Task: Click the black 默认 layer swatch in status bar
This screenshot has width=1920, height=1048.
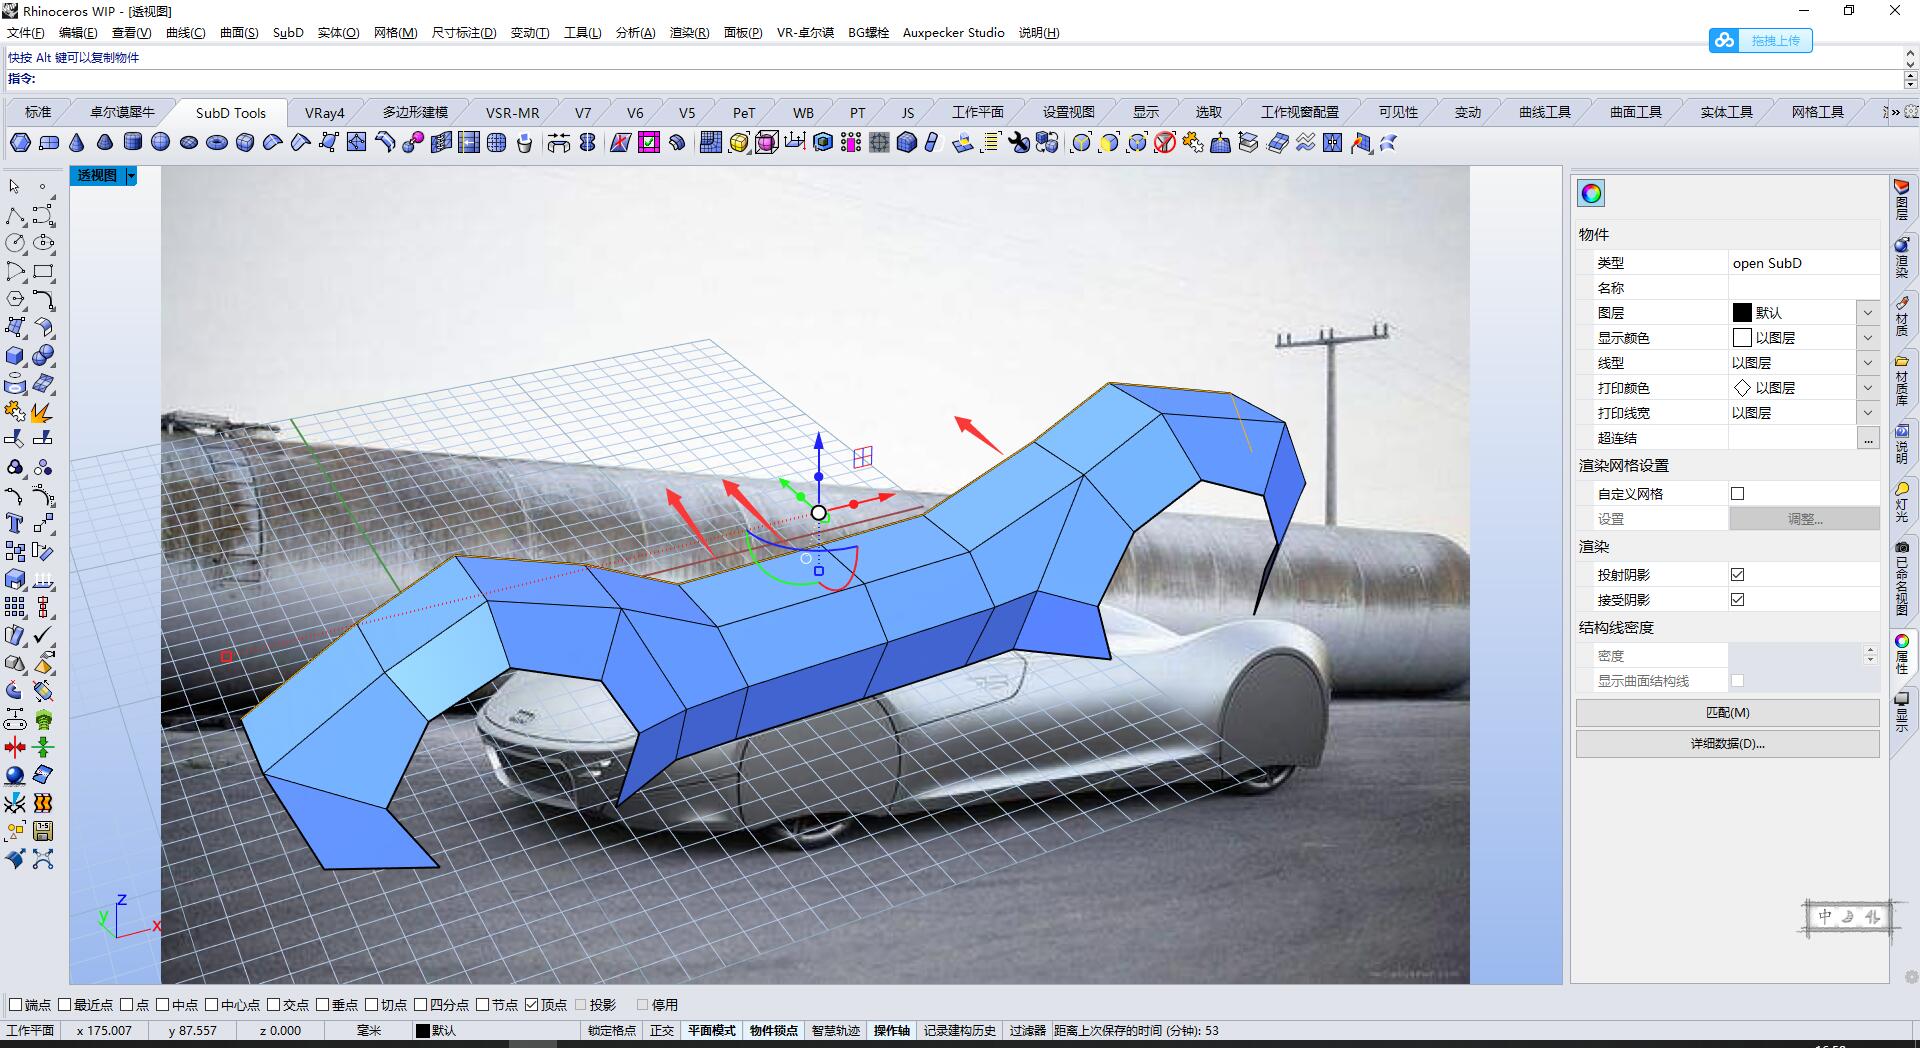Action: [423, 1031]
